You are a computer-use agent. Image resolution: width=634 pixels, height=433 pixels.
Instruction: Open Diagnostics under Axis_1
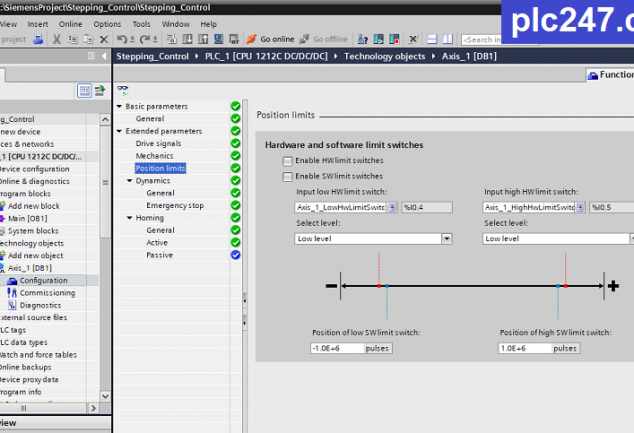[40, 305]
